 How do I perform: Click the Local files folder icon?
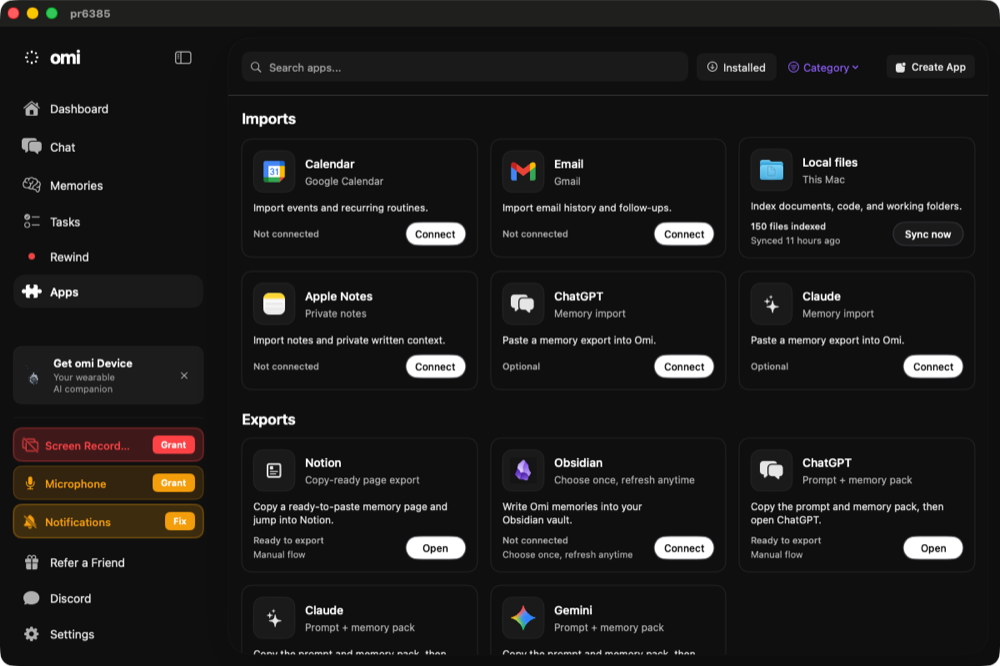click(x=771, y=170)
